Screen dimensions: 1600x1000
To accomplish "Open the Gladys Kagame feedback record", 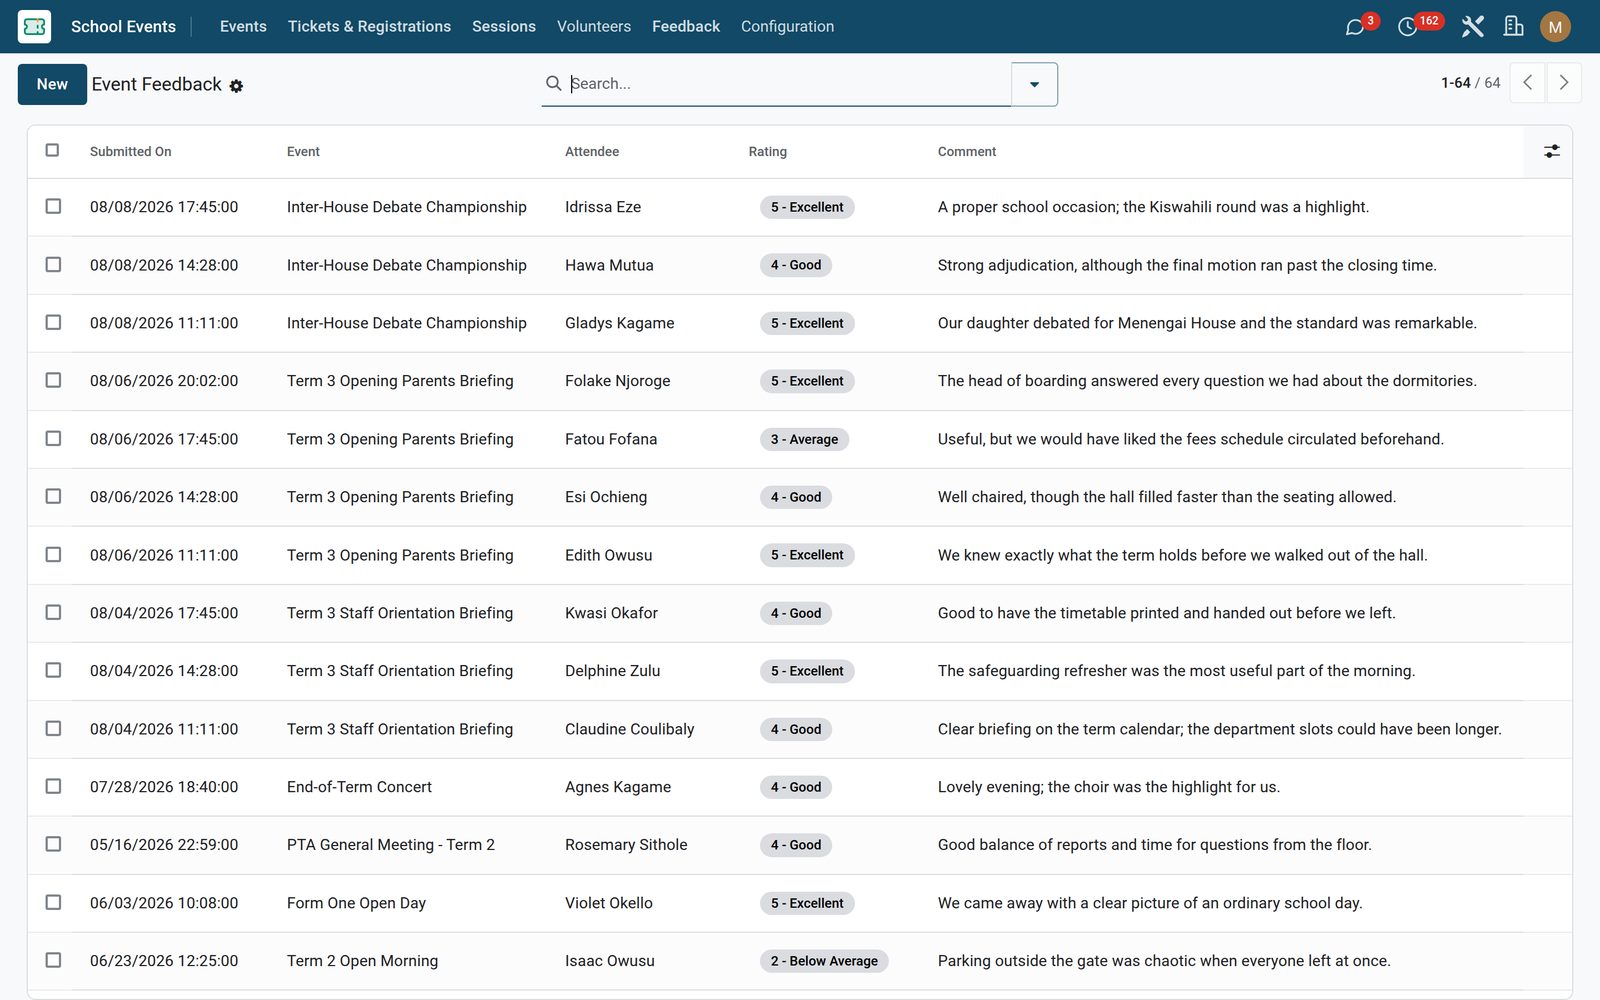I will click(x=799, y=323).
